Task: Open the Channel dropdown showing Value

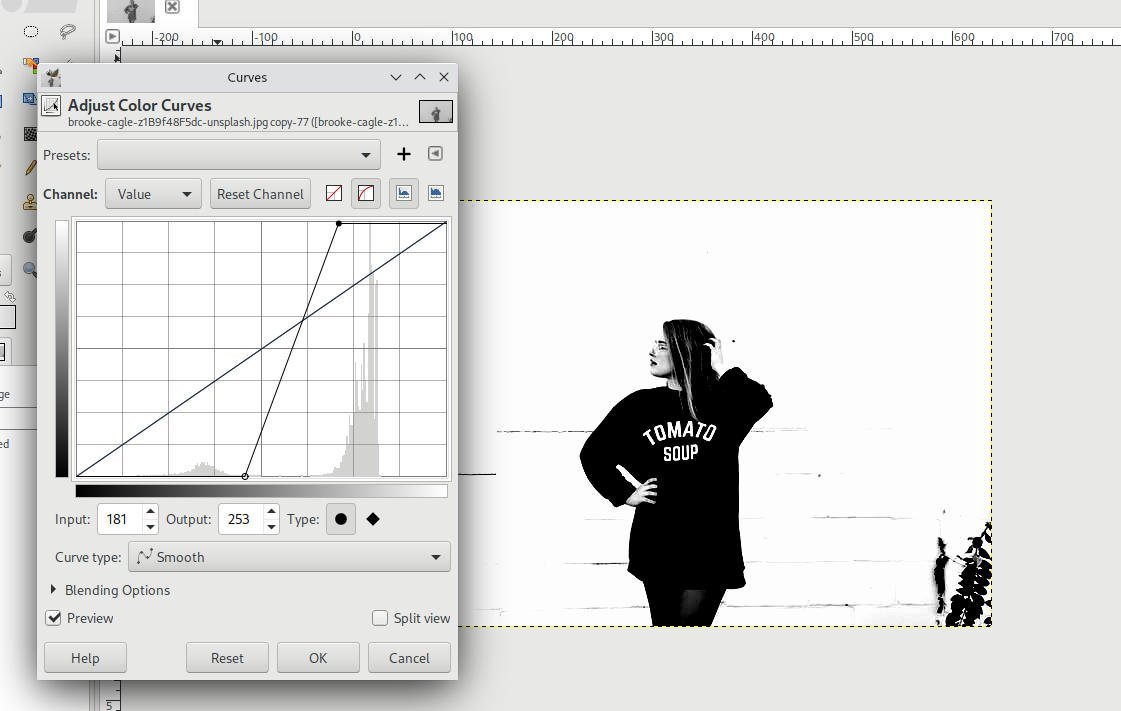Action: (153, 194)
